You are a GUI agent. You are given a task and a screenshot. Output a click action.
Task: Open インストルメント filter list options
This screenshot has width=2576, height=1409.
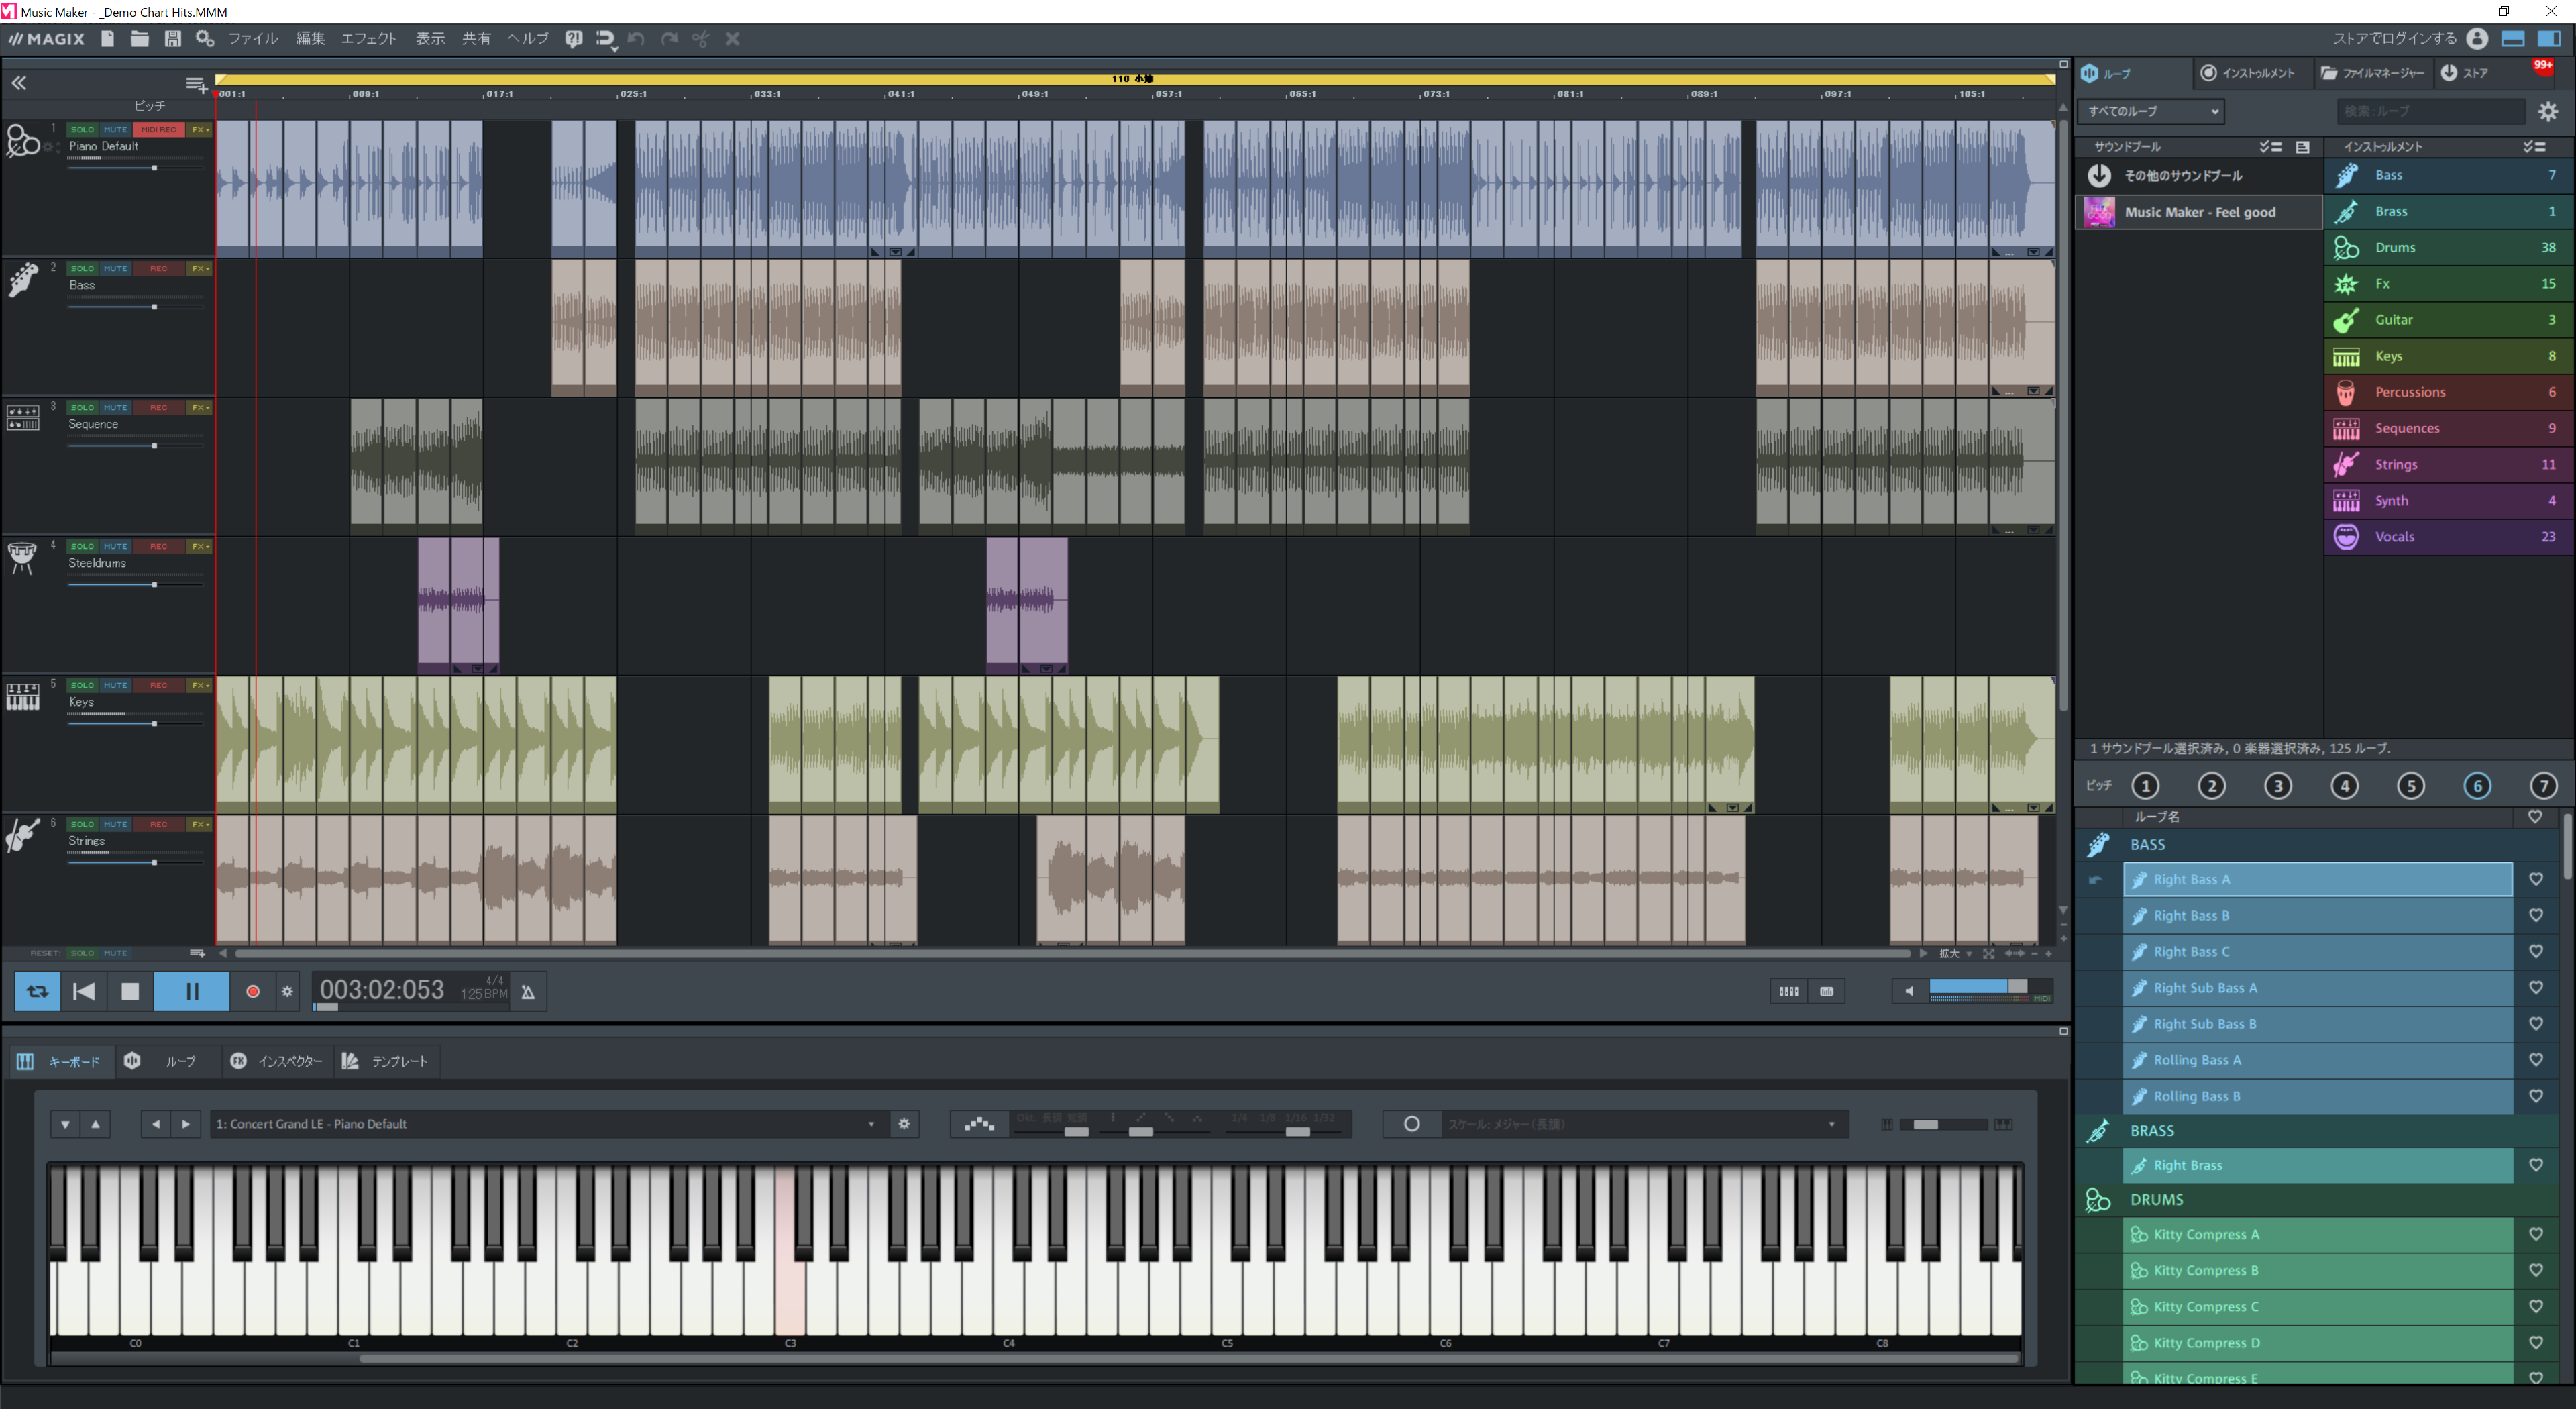point(2534,147)
